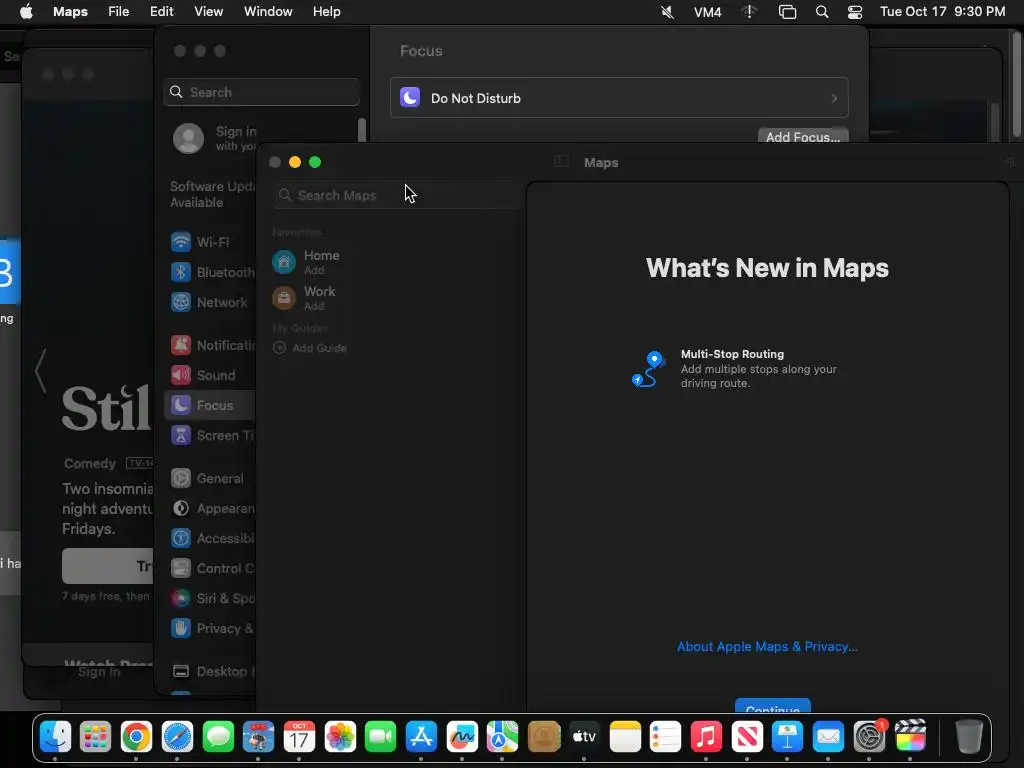Open the Window menu
Screen dimensions: 1024x768
(x=268, y=12)
